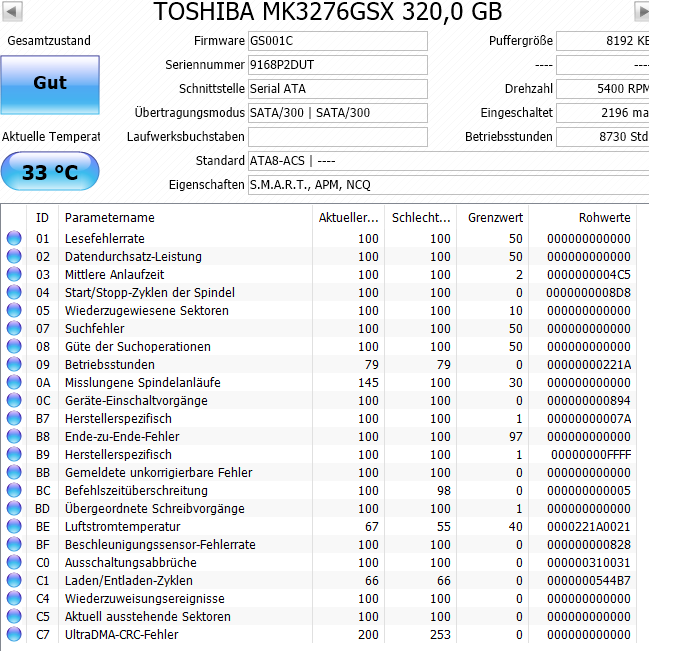This screenshot has width=684, height=651.
Task: Click status icon of Lesefehlerrate row
Action: click(x=14, y=238)
